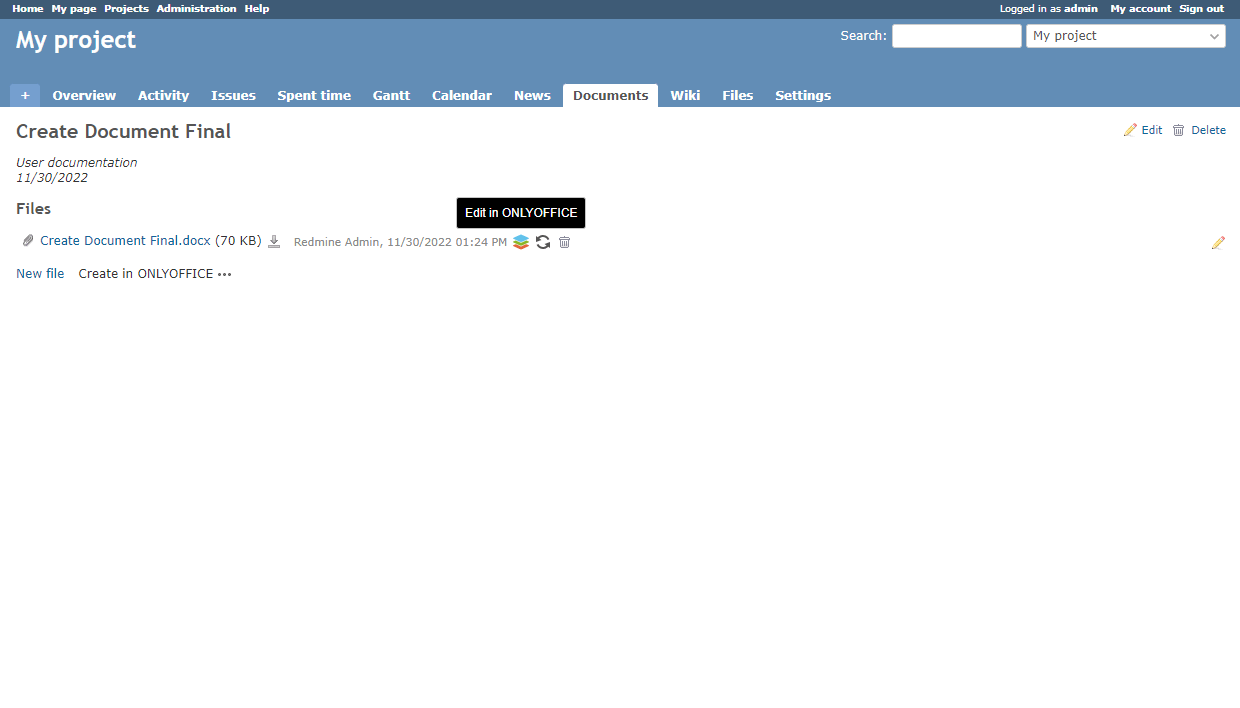This screenshot has height=708, width=1240.
Task: Focus the Search input field
Action: click(x=956, y=36)
